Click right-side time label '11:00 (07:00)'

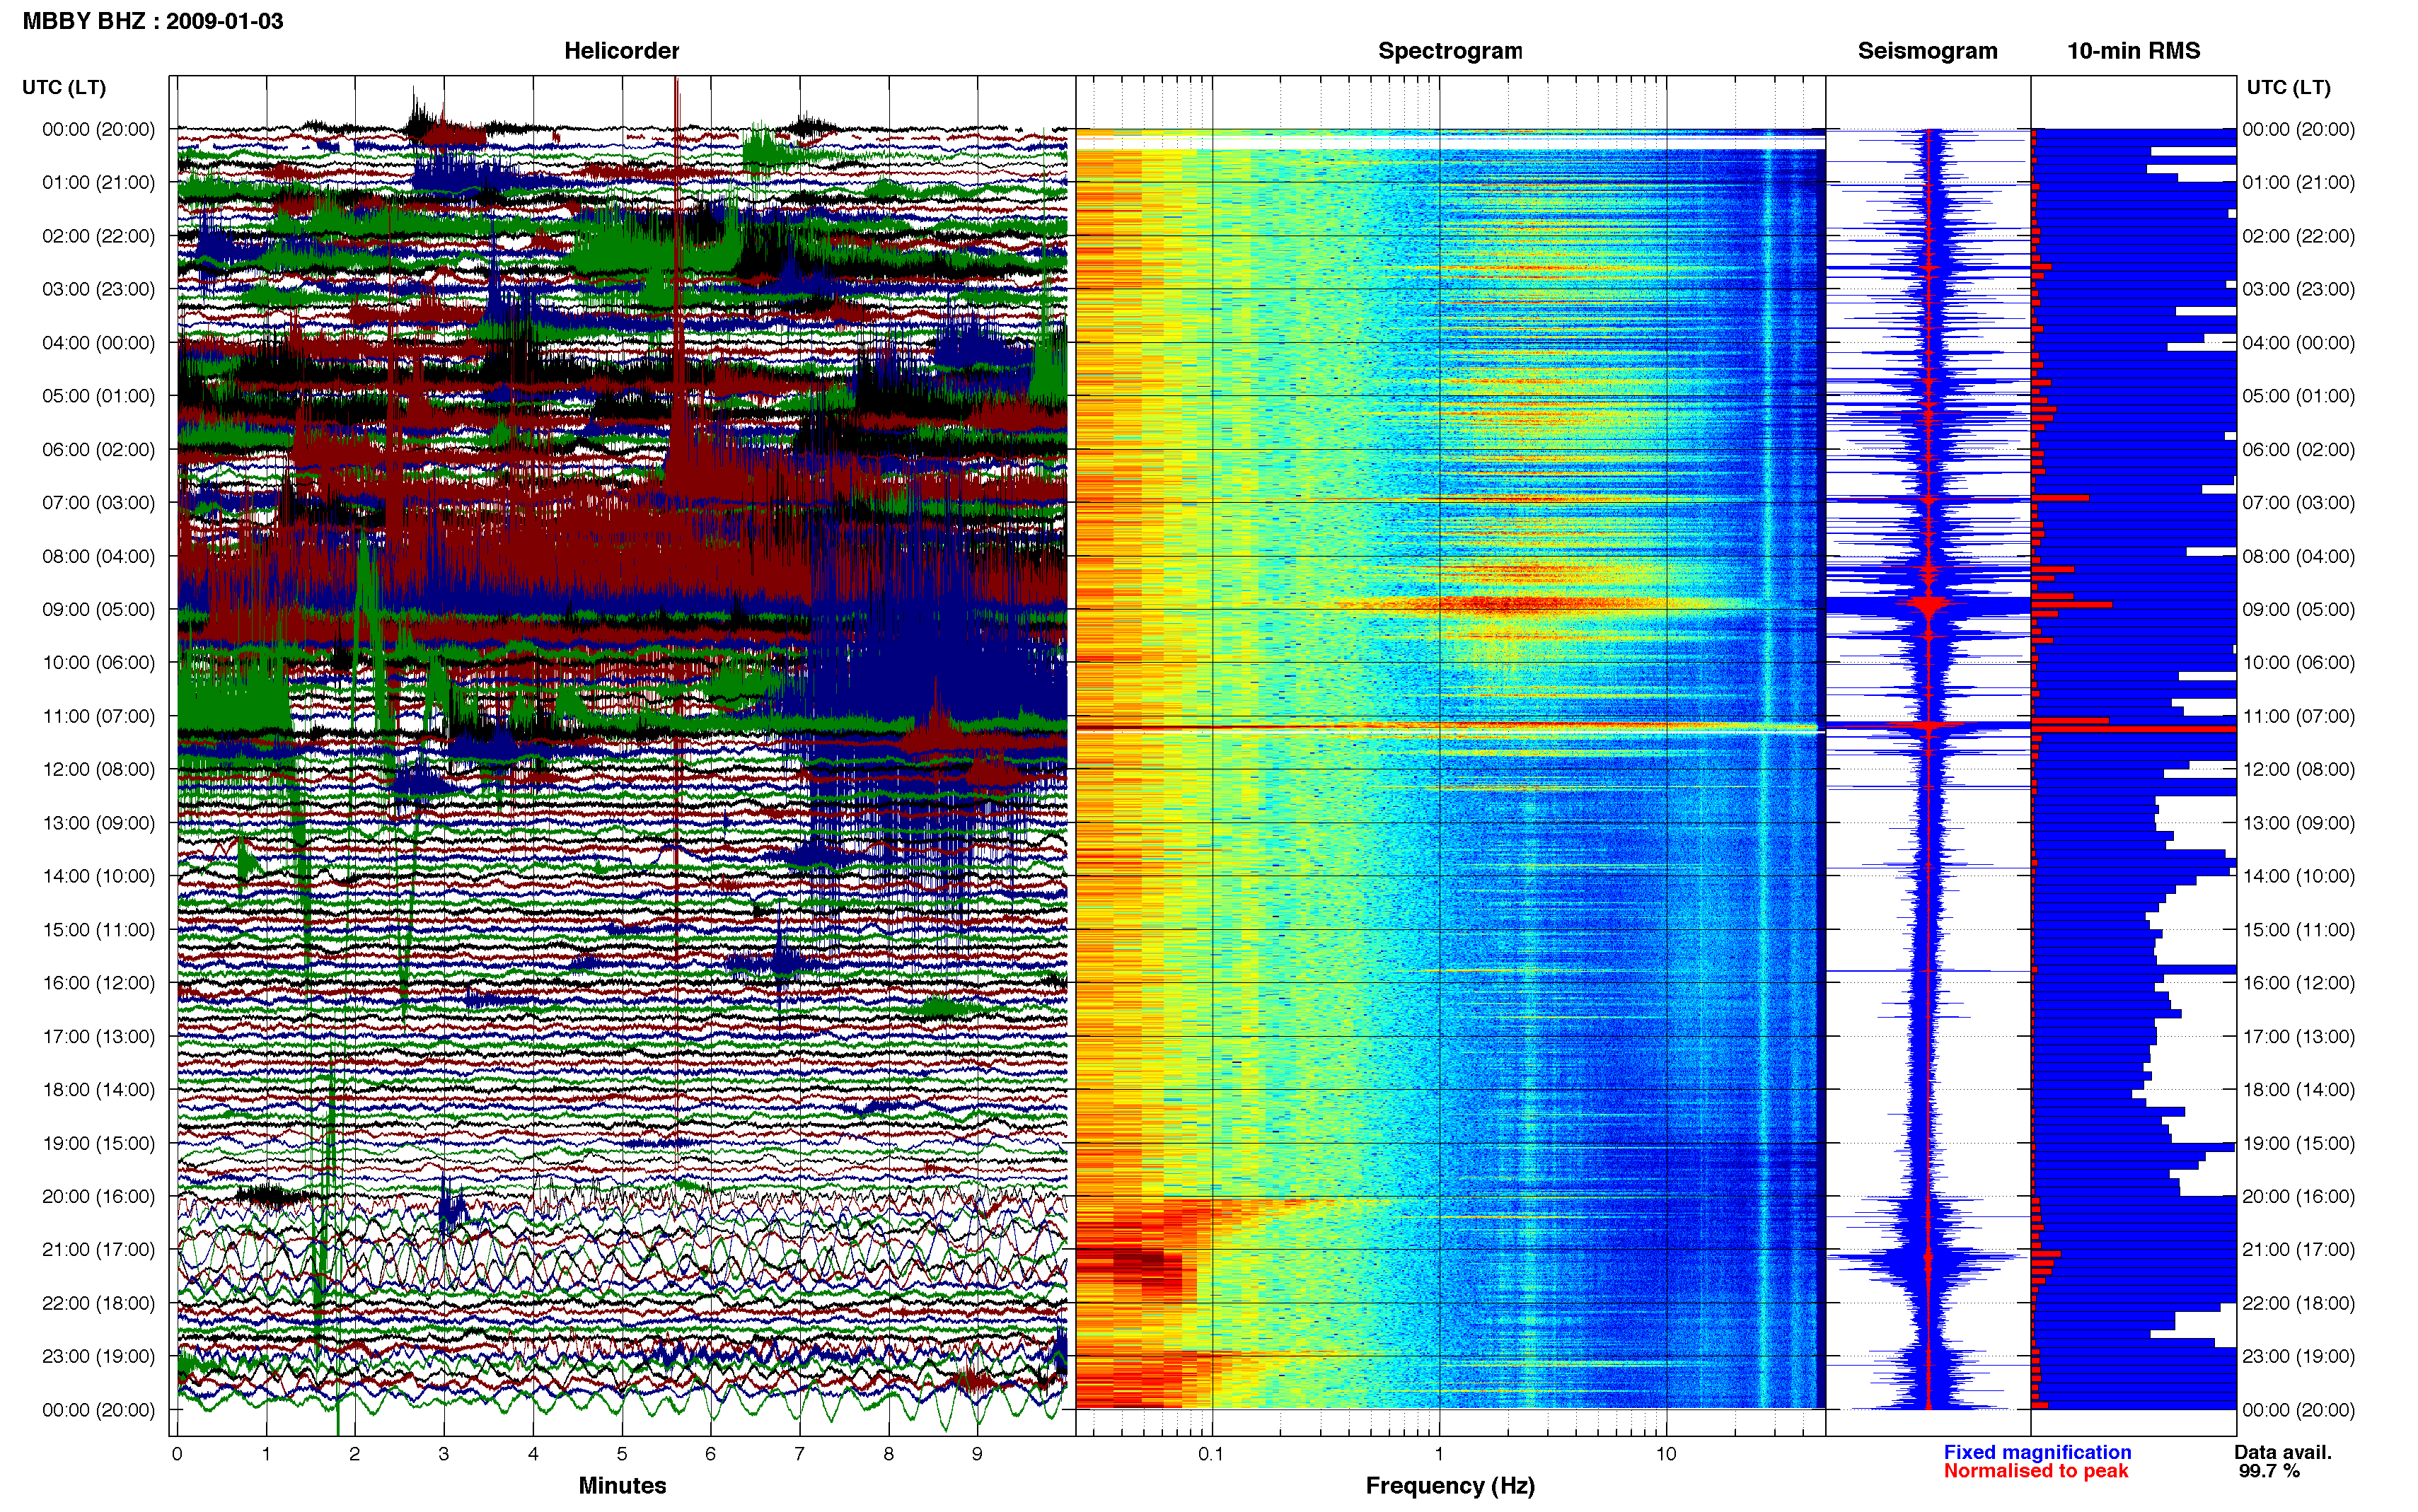coord(2298,716)
